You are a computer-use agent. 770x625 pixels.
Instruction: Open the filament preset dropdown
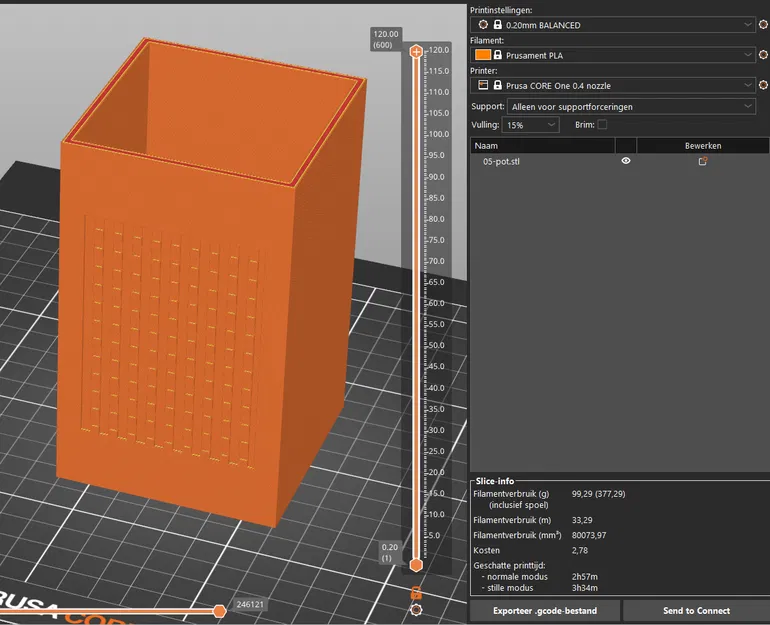(x=612, y=55)
